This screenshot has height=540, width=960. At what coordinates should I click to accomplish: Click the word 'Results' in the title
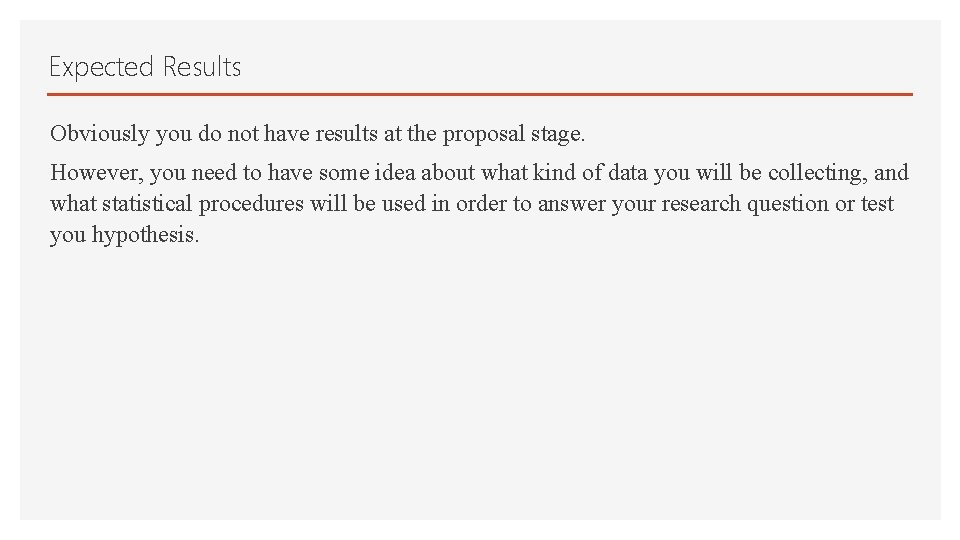pyautogui.click(x=202, y=67)
